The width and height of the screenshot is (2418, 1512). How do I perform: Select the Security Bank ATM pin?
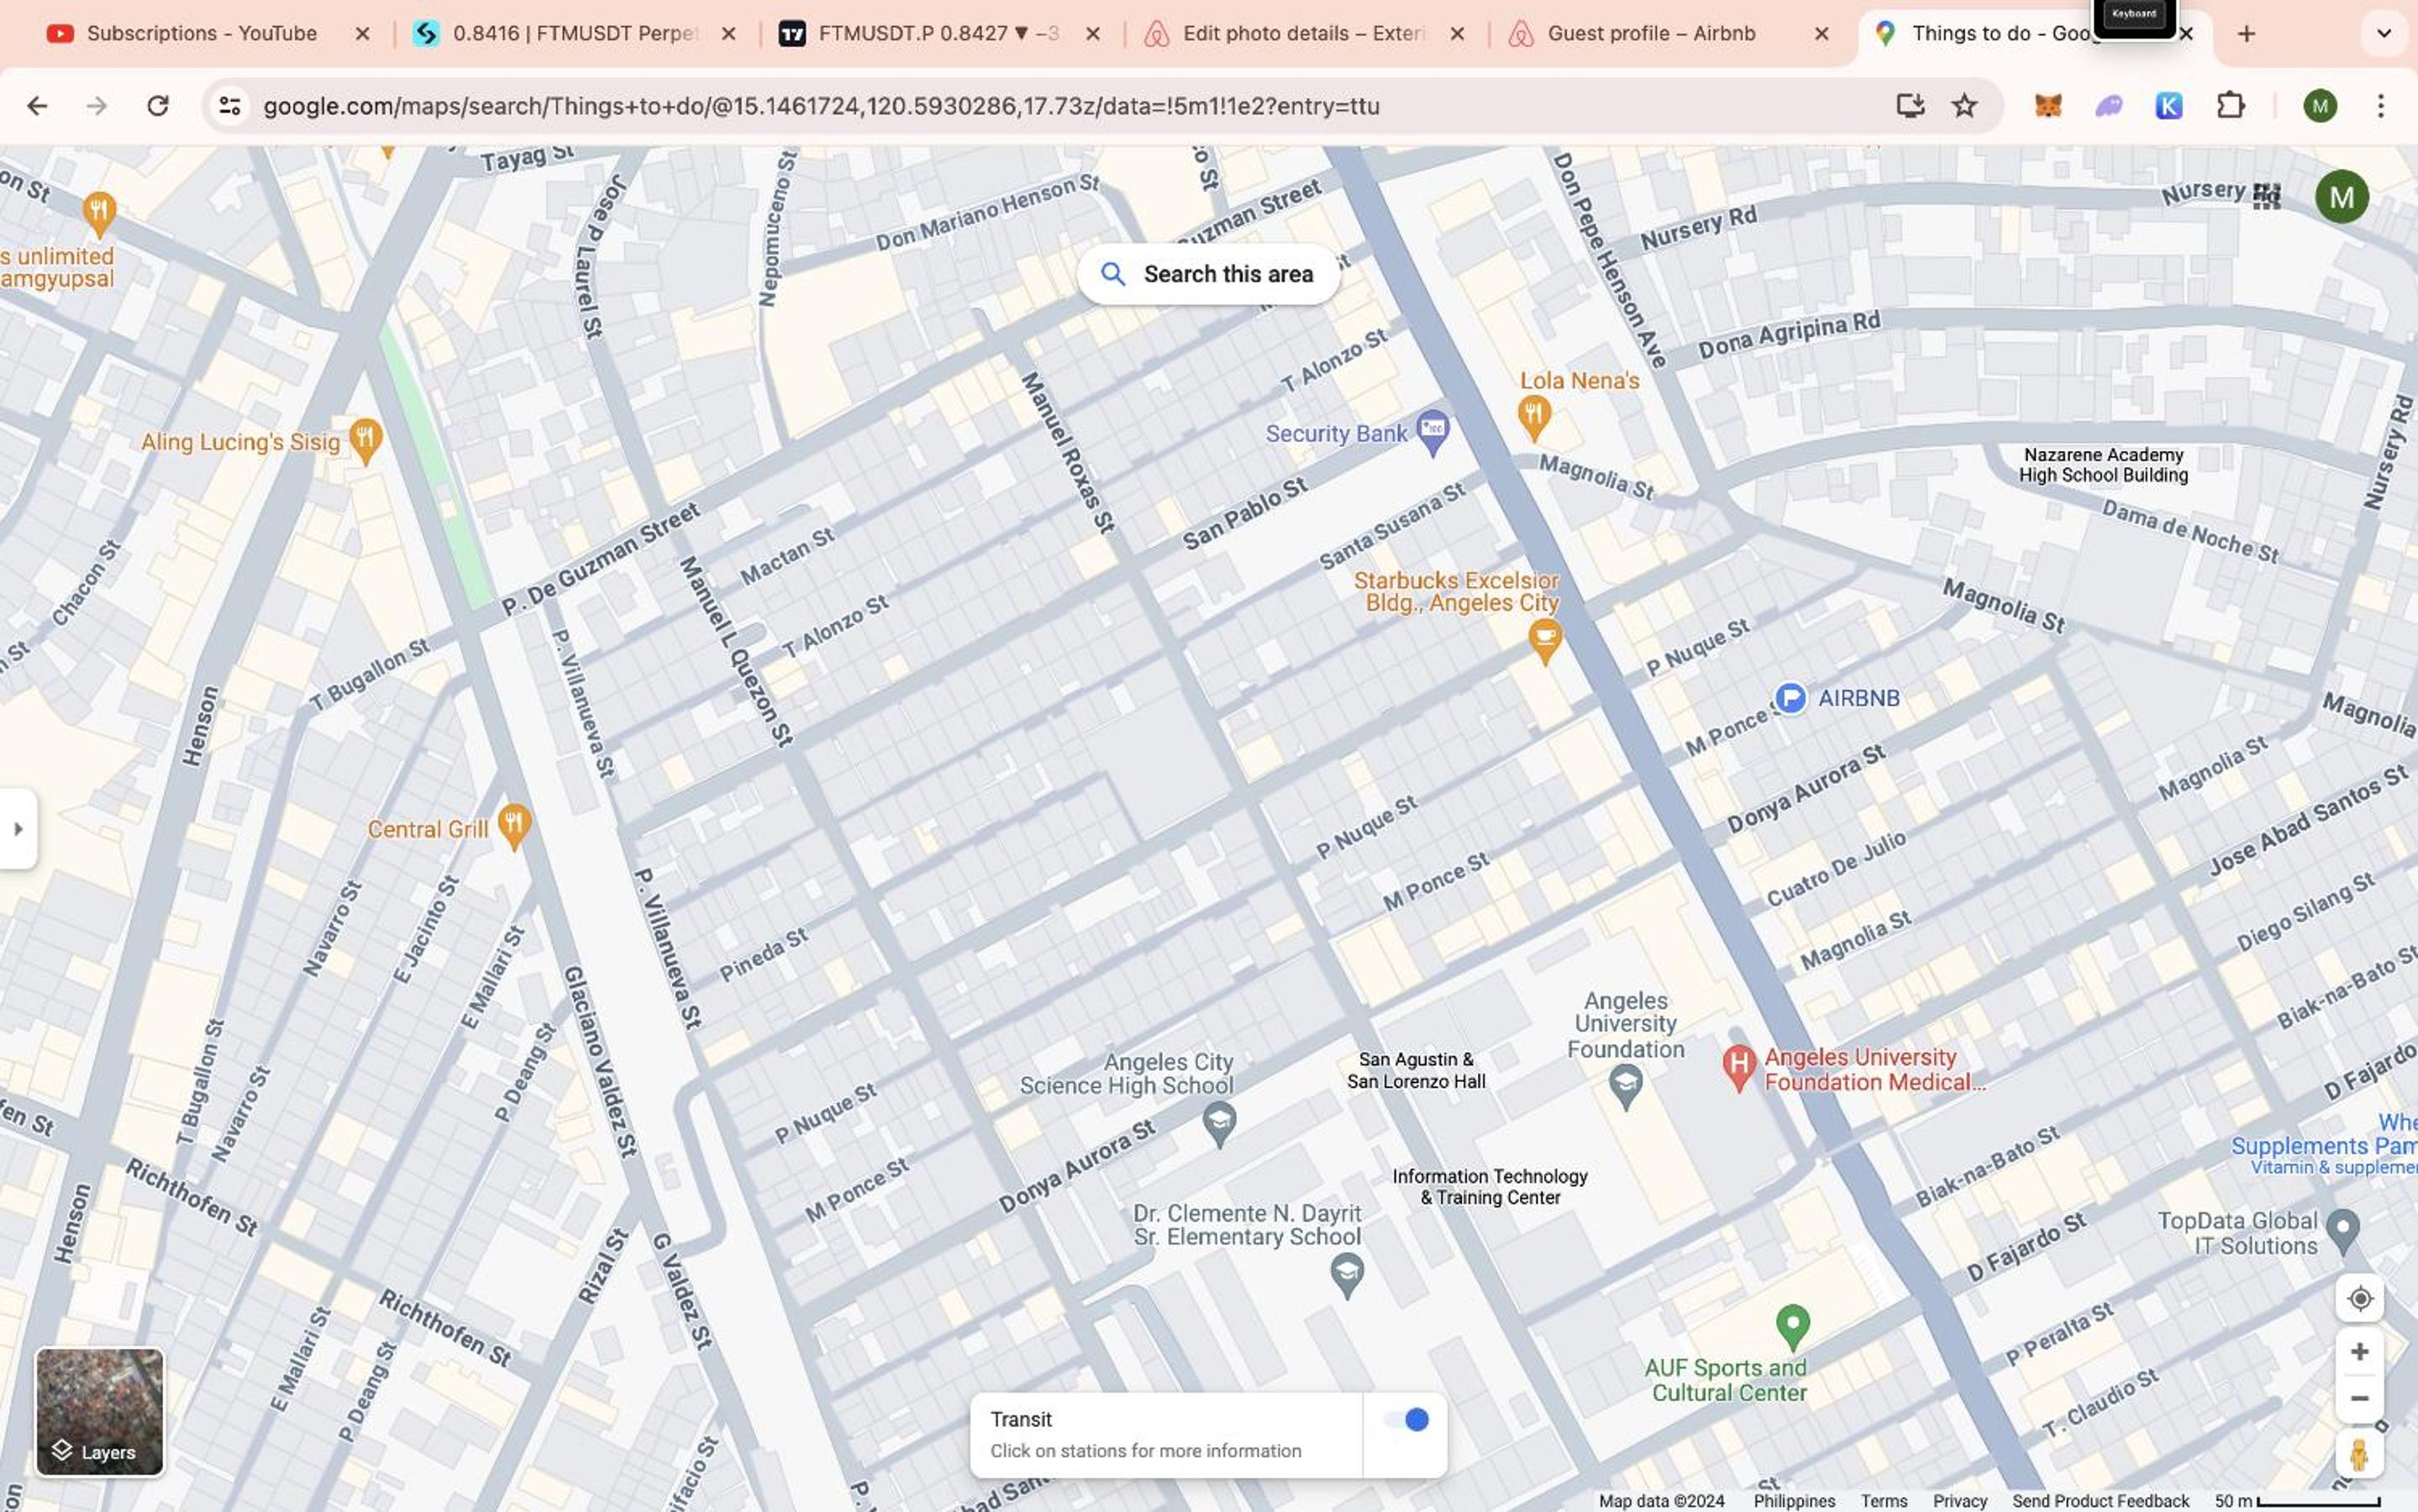1432,432
